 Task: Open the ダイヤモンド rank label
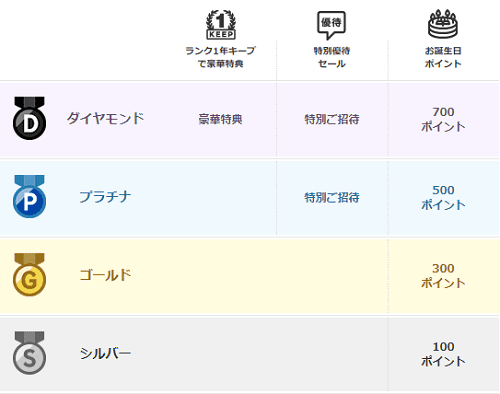[x=105, y=118]
